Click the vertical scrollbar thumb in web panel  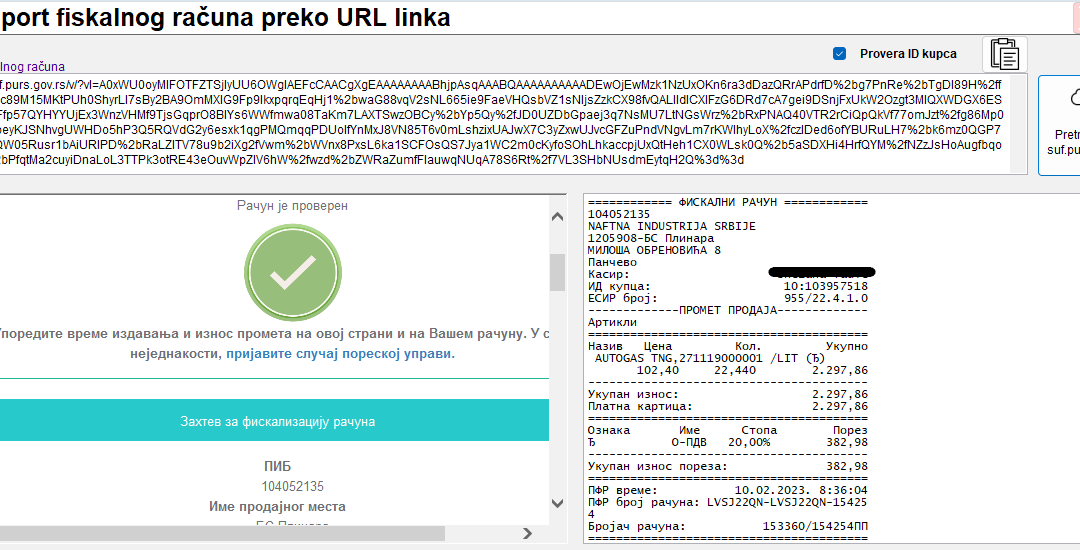[x=557, y=270]
